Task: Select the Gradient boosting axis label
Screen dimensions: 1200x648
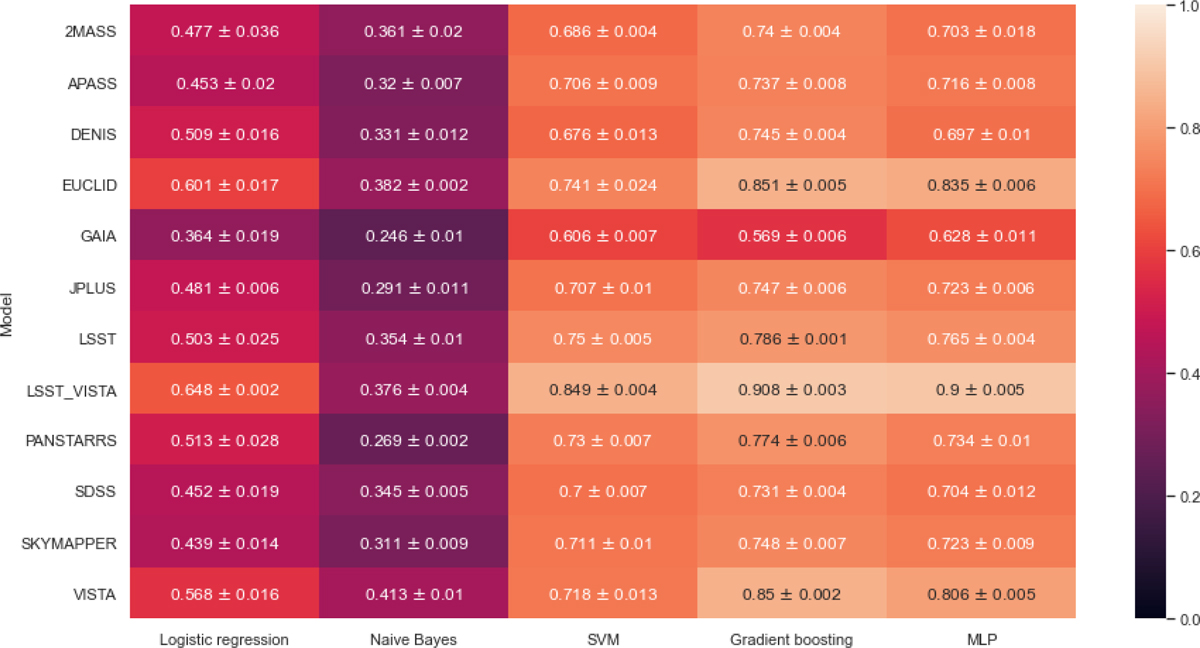Action: (x=791, y=639)
